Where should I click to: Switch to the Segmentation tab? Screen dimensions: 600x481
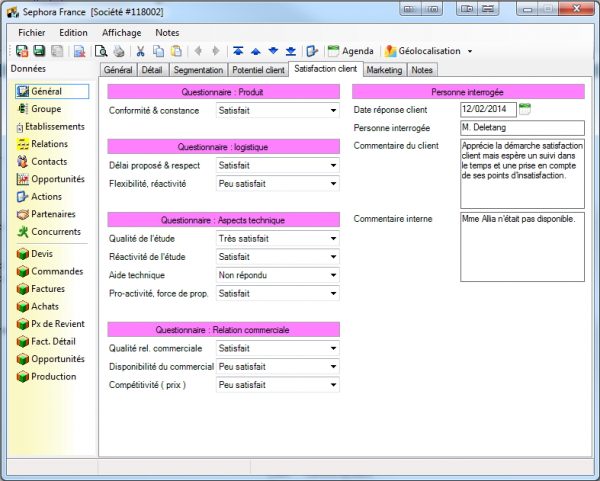point(198,70)
